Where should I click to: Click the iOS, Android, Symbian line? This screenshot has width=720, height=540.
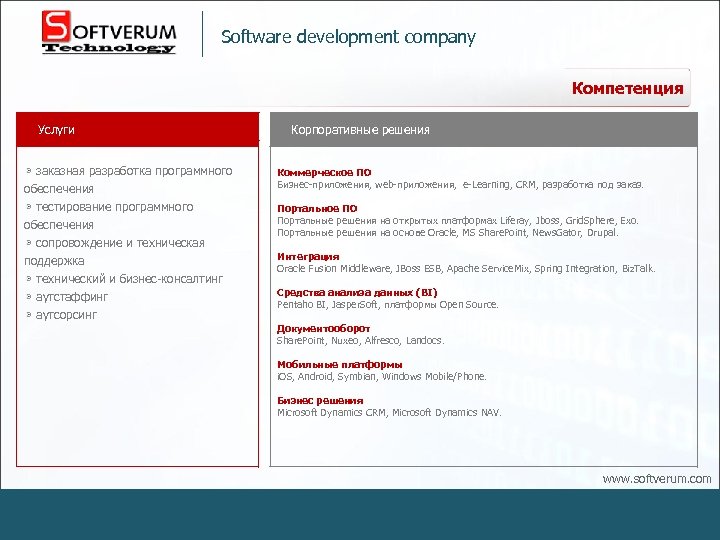pyautogui.click(x=382, y=377)
